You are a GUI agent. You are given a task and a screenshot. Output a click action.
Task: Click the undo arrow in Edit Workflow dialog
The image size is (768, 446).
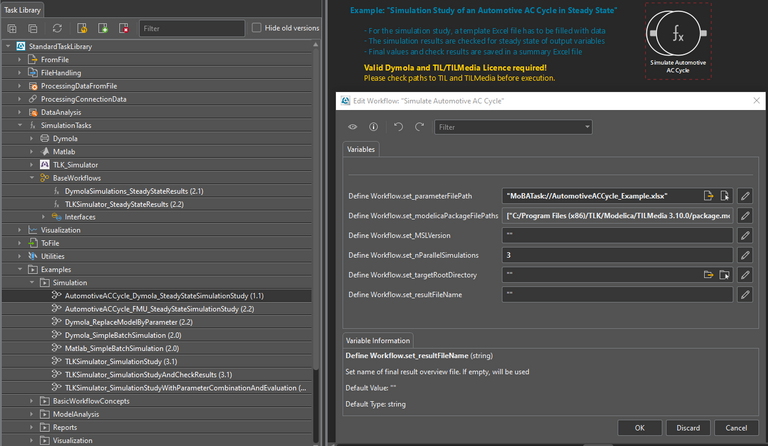pyautogui.click(x=399, y=127)
